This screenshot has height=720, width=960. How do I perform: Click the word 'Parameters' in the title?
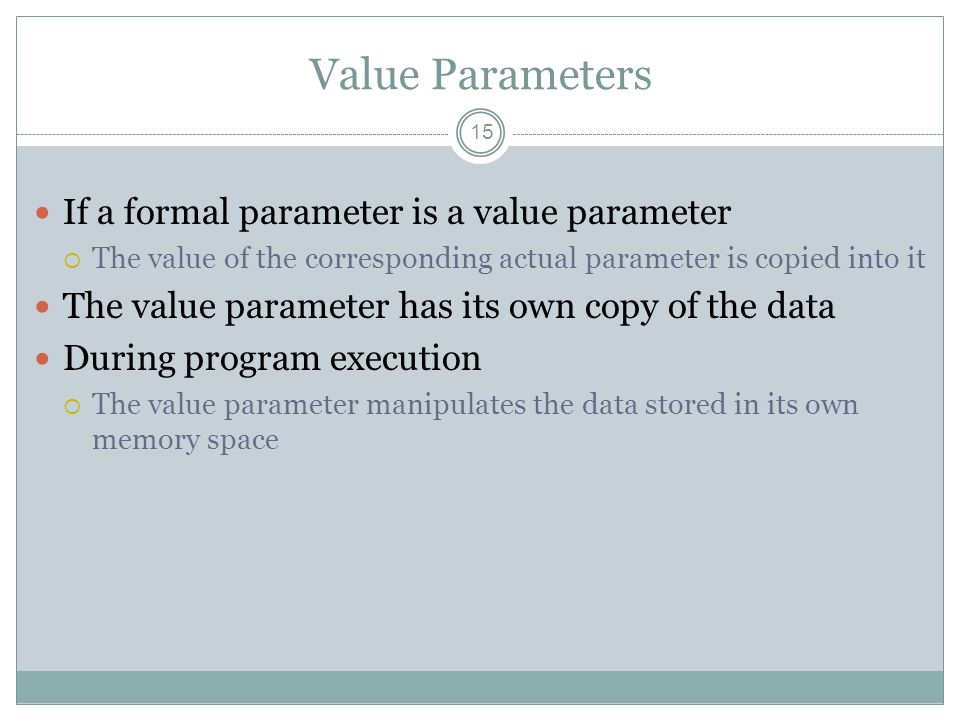(x=541, y=75)
